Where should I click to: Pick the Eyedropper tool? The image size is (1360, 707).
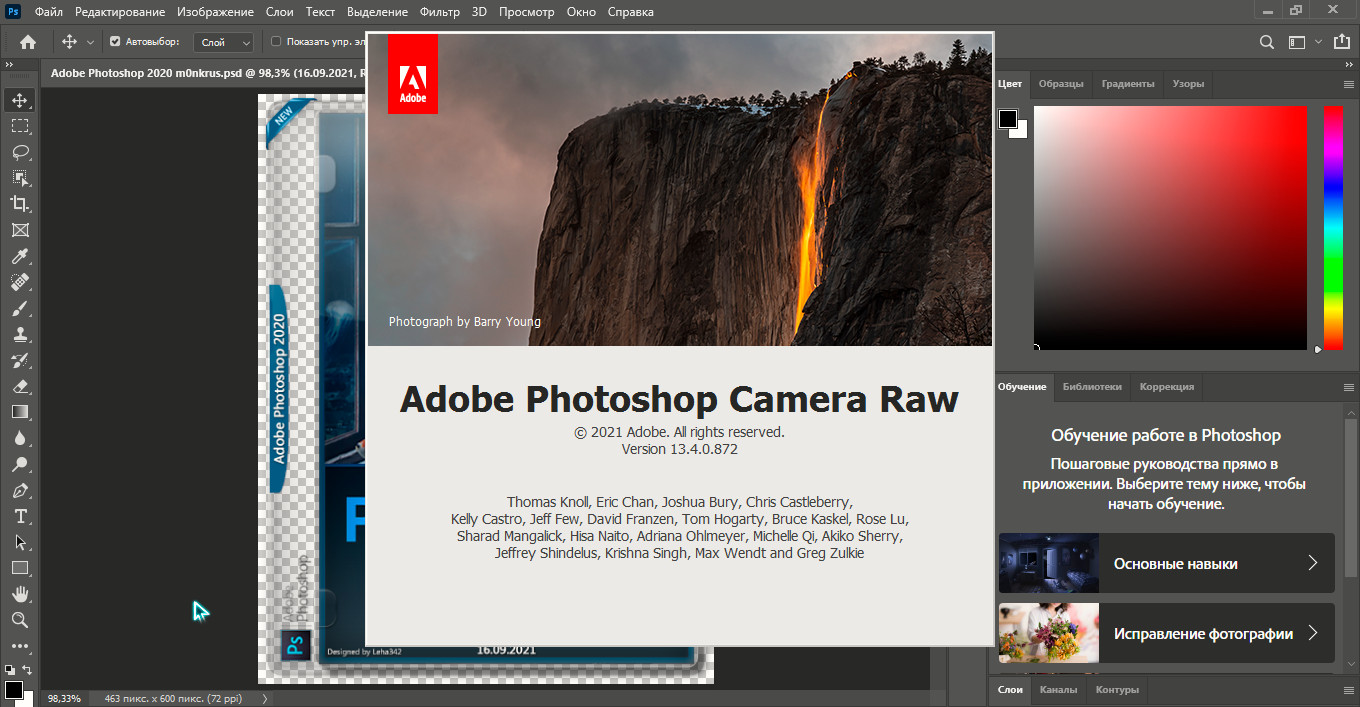coord(20,256)
